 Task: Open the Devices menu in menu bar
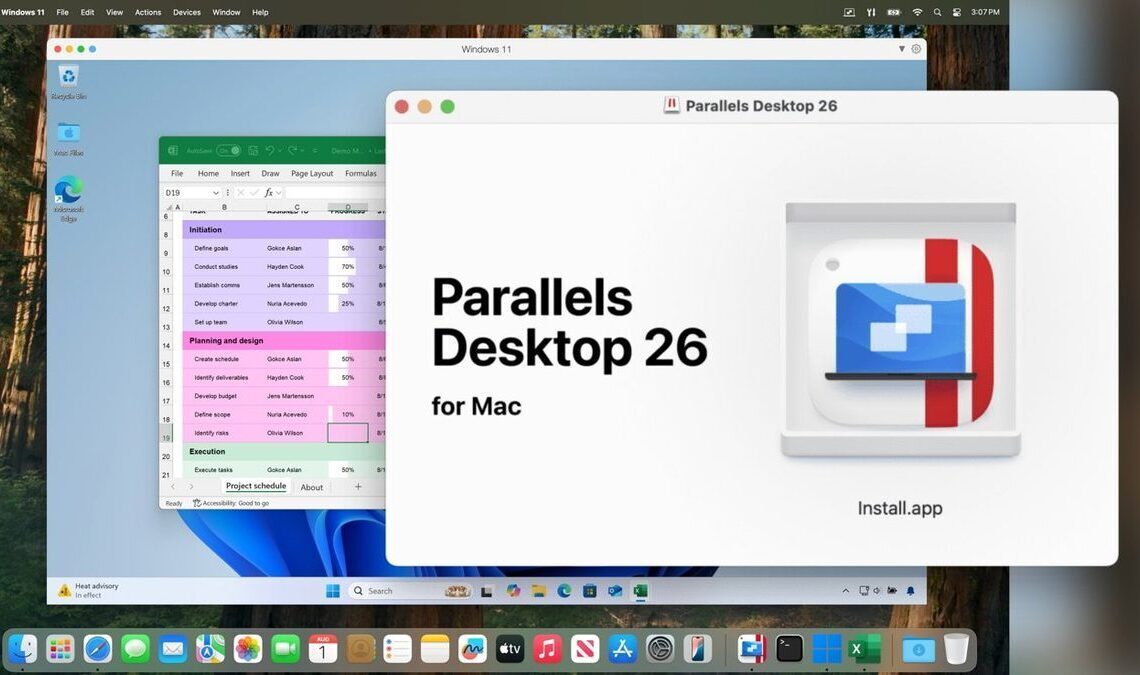pyautogui.click(x=187, y=12)
